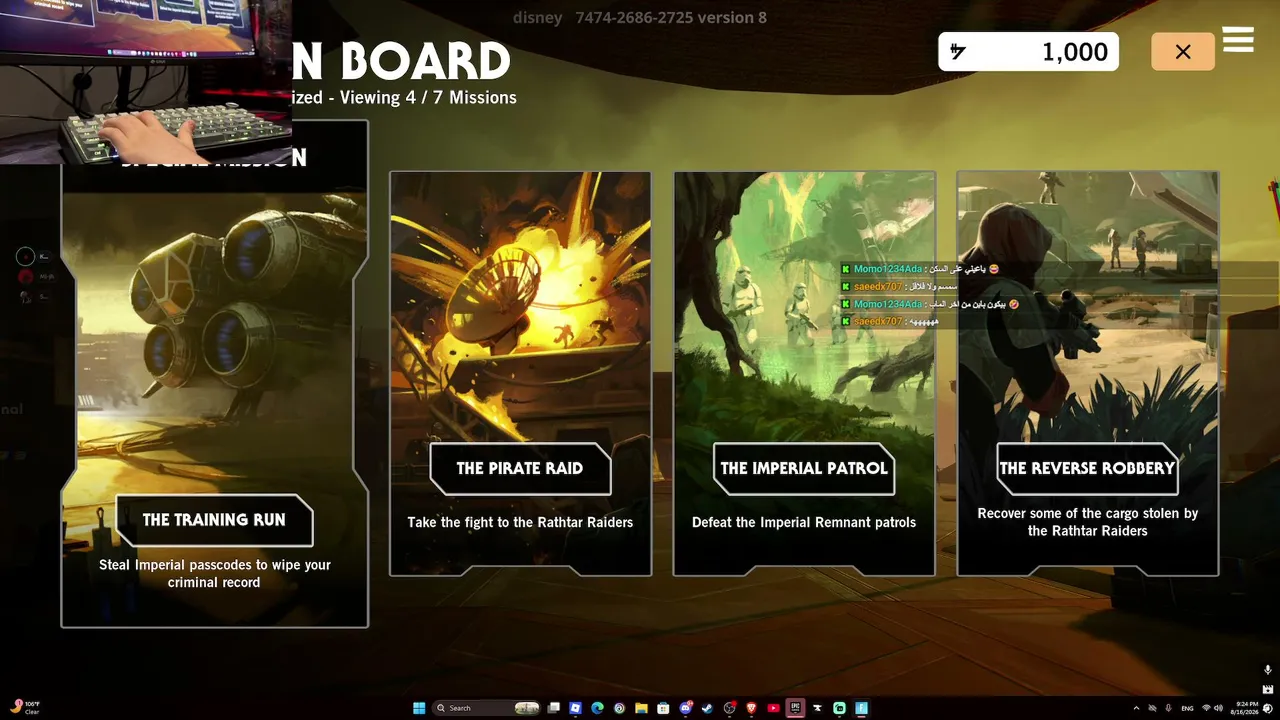Click The Imperial Patrol title label

(x=804, y=468)
